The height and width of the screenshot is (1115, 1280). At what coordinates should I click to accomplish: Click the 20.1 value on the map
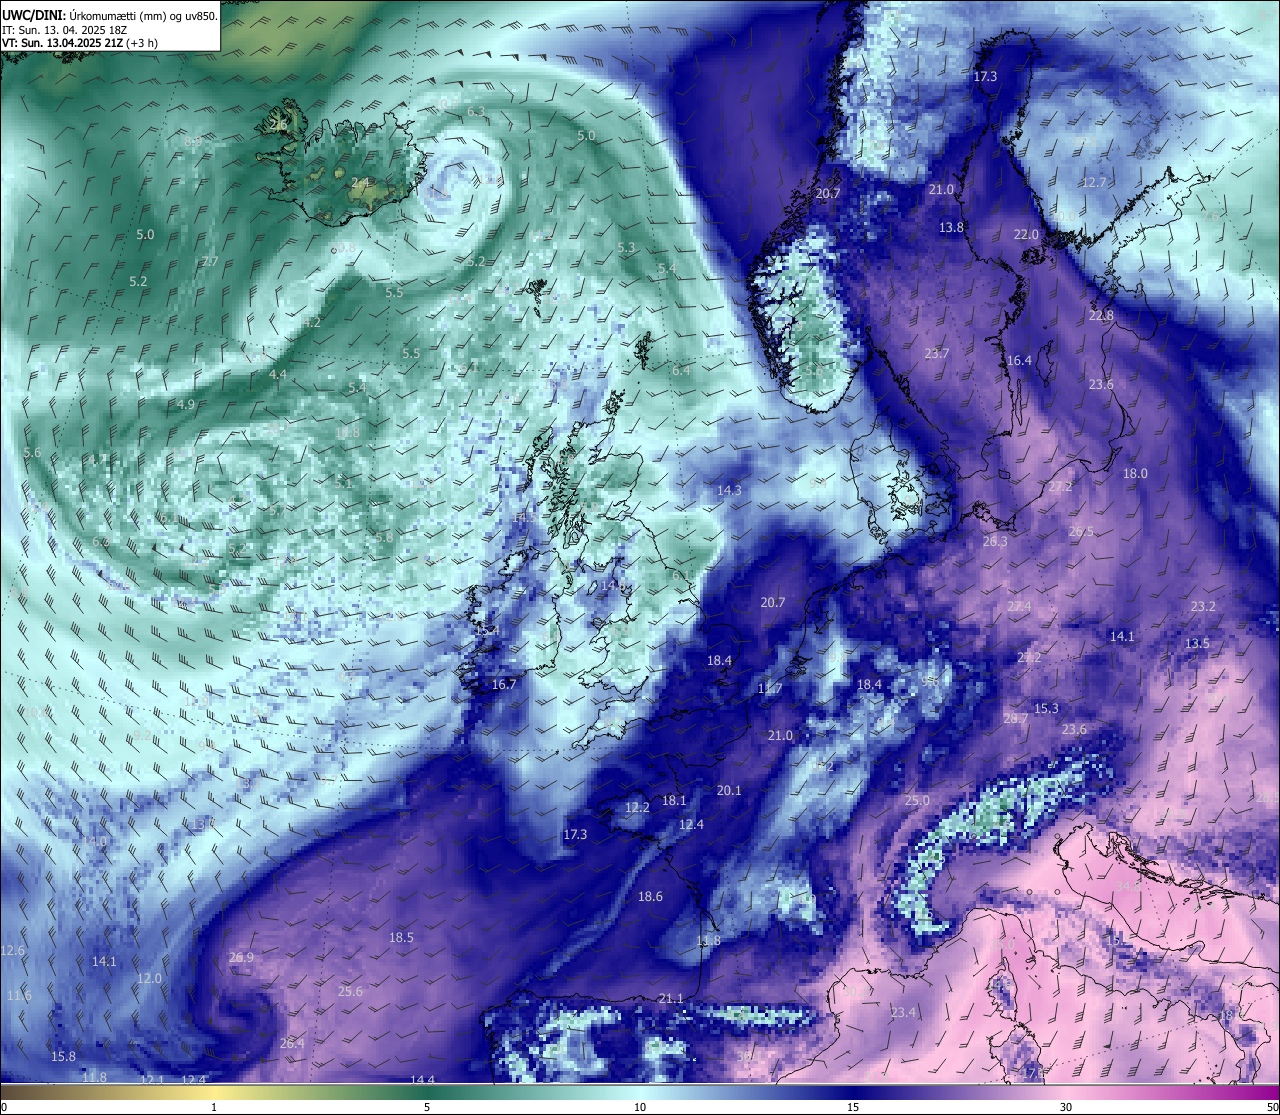[x=729, y=791]
